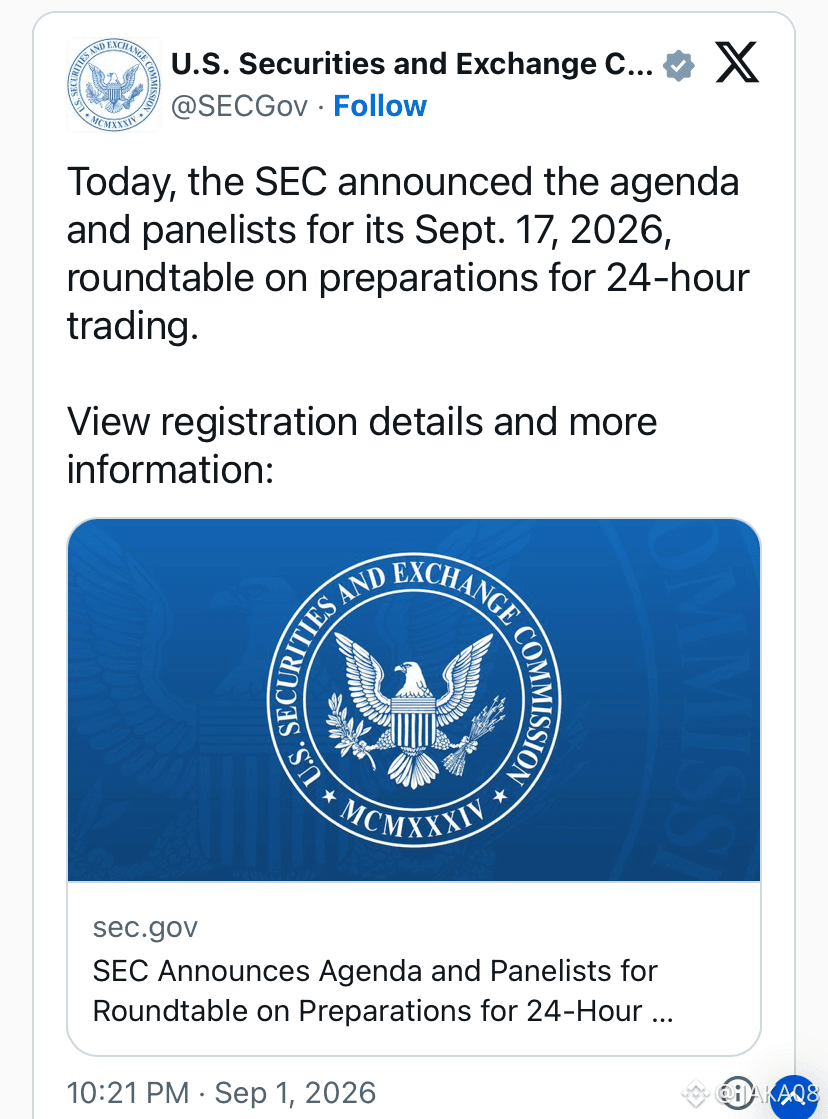This screenshot has height=1119, width=828.
Task: Open the tweet info icon near timestamp
Action: [x=739, y=1093]
